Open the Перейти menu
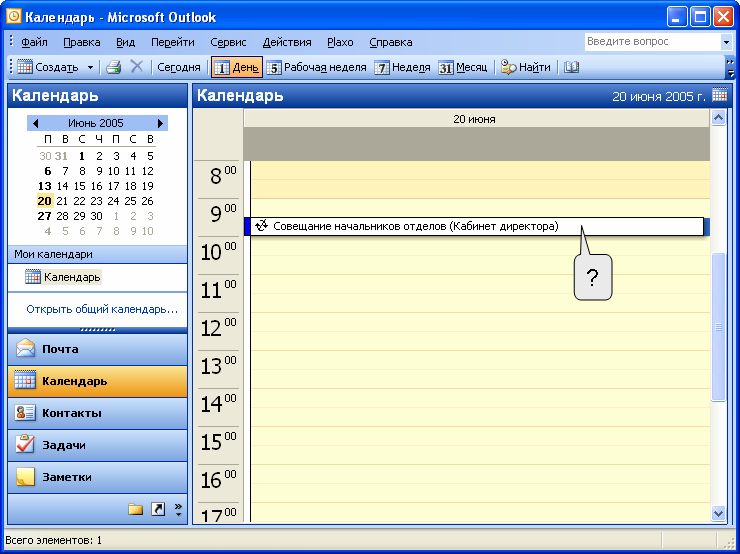Screen dimensions: 740x554 click(x=173, y=42)
